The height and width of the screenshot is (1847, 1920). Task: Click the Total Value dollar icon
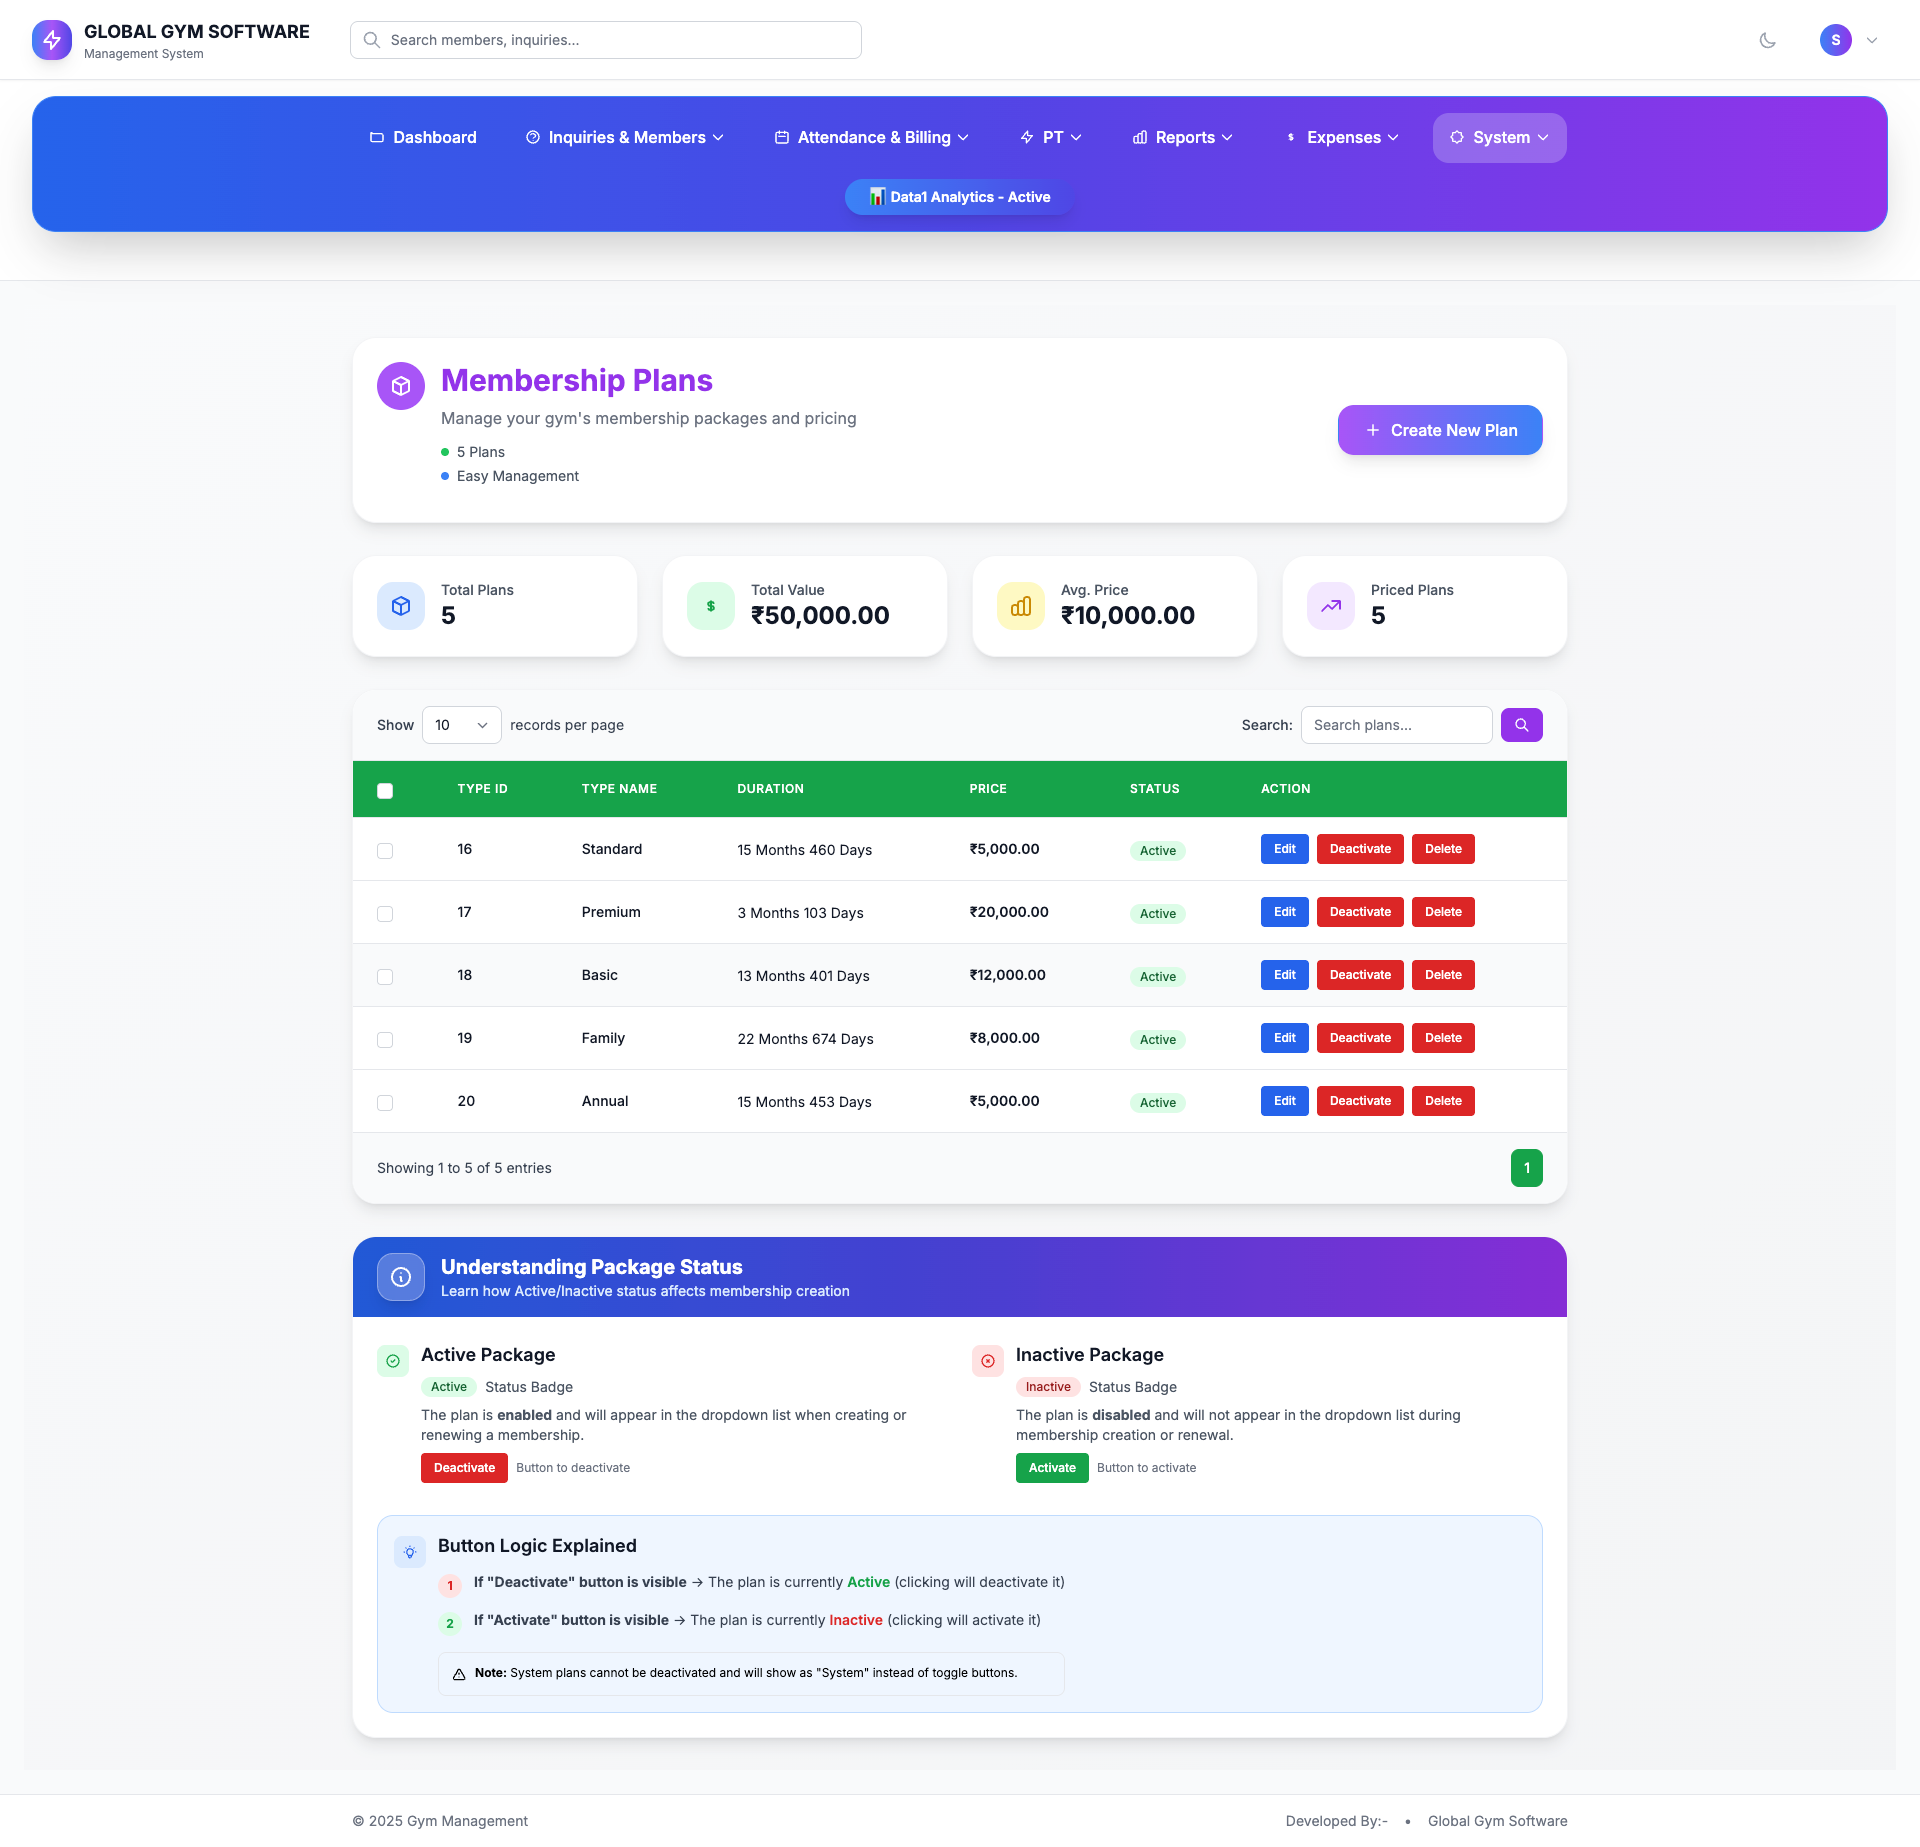click(711, 606)
